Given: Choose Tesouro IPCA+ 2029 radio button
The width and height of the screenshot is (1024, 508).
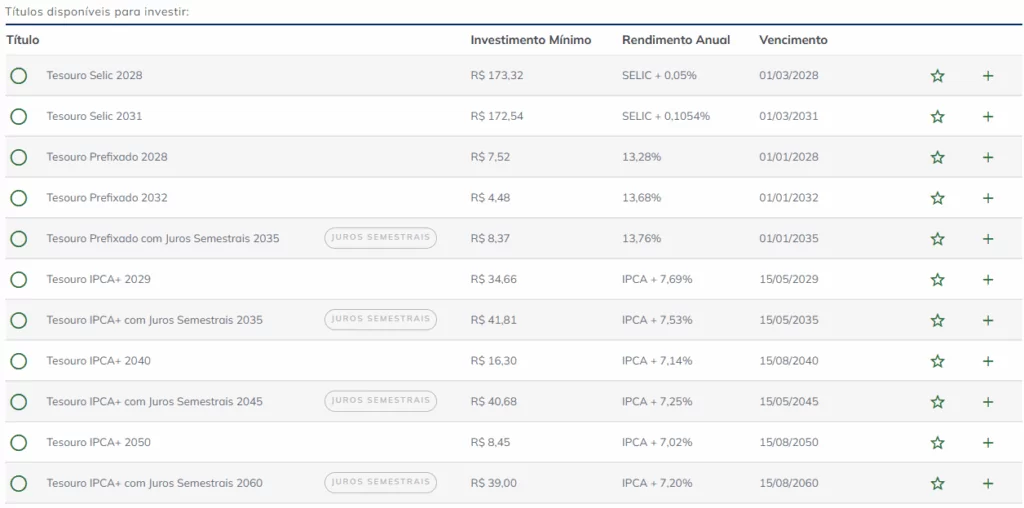Looking at the screenshot, I should pyautogui.click(x=19, y=279).
